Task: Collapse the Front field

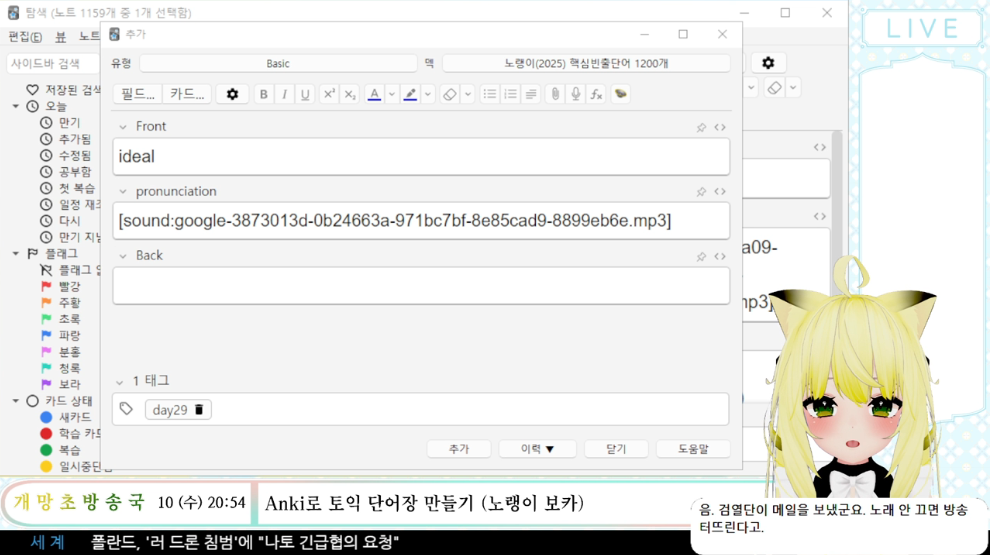Action: tap(122, 127)
